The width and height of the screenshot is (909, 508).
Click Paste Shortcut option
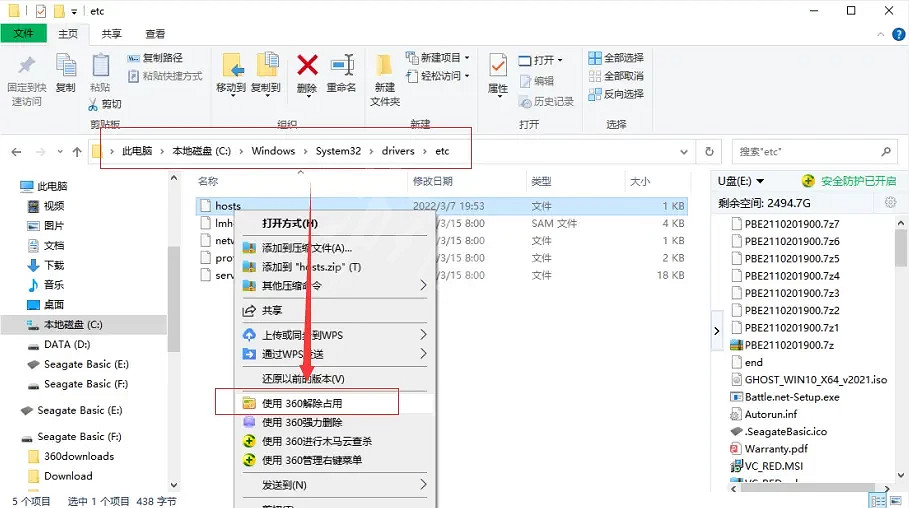(x=165, y=76)
